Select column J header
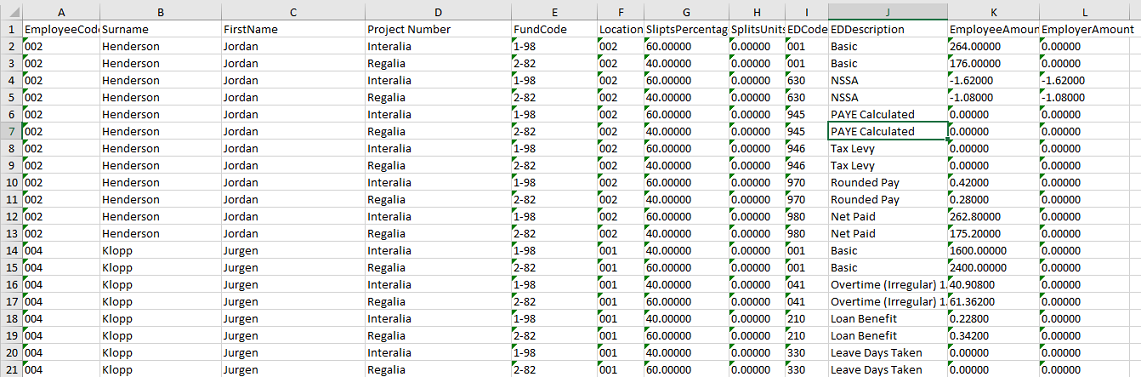The height and width of the screenshot is (377, 1141). click(888, 11)
